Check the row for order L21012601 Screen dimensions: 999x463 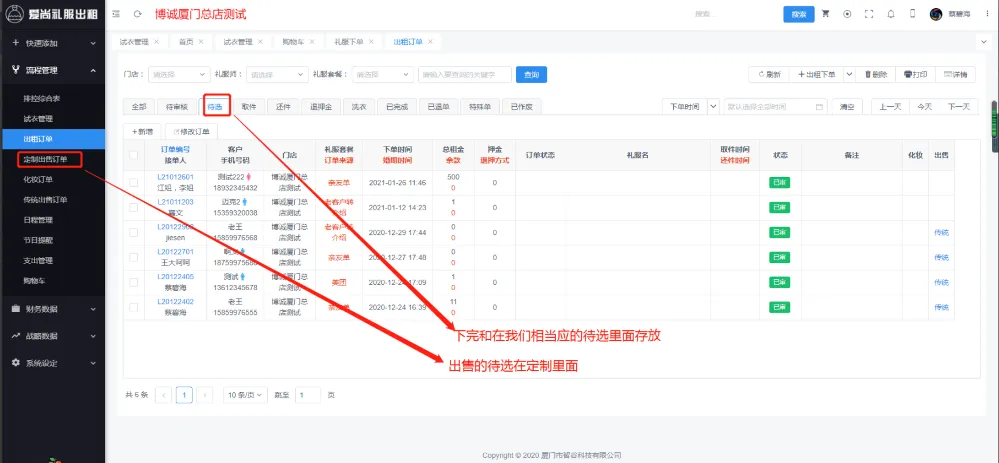[134, 182]
